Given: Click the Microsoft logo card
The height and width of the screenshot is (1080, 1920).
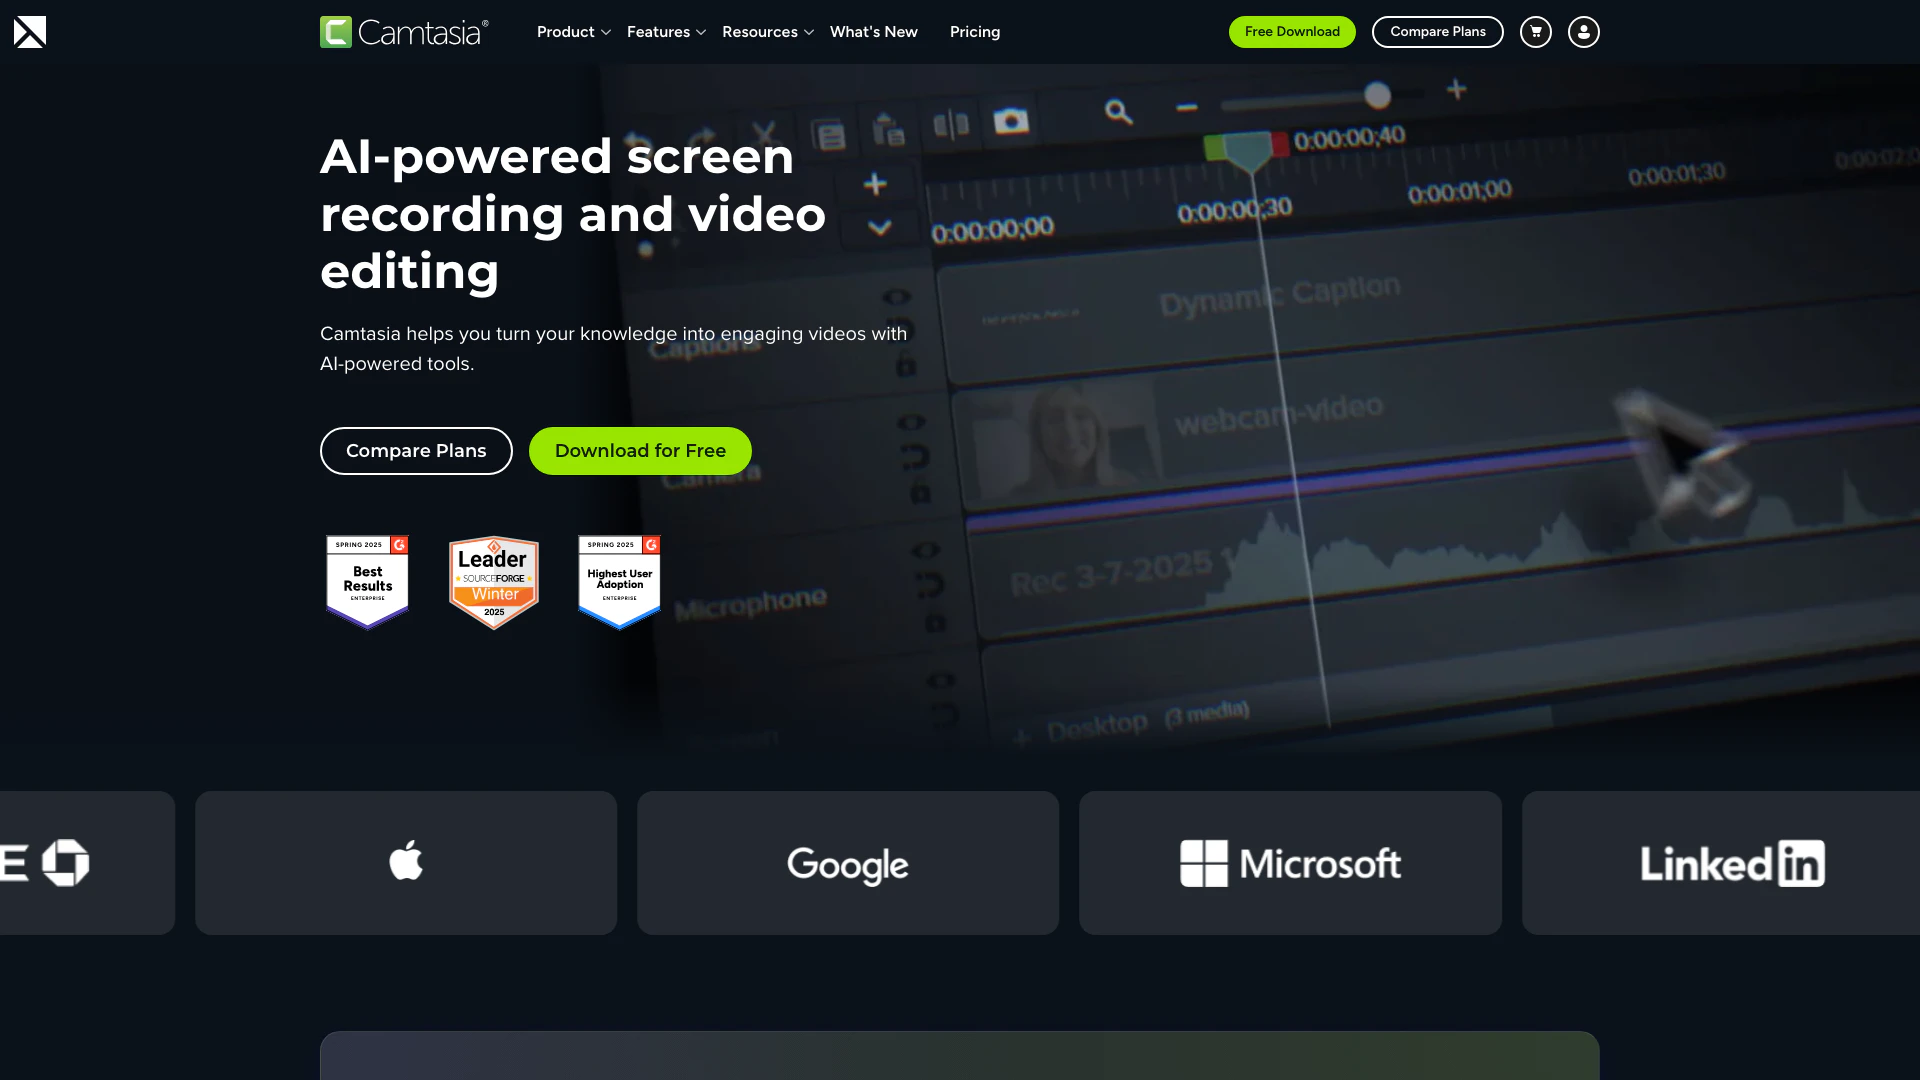Looking at the screenshot, I should (x=1290, y=862).
